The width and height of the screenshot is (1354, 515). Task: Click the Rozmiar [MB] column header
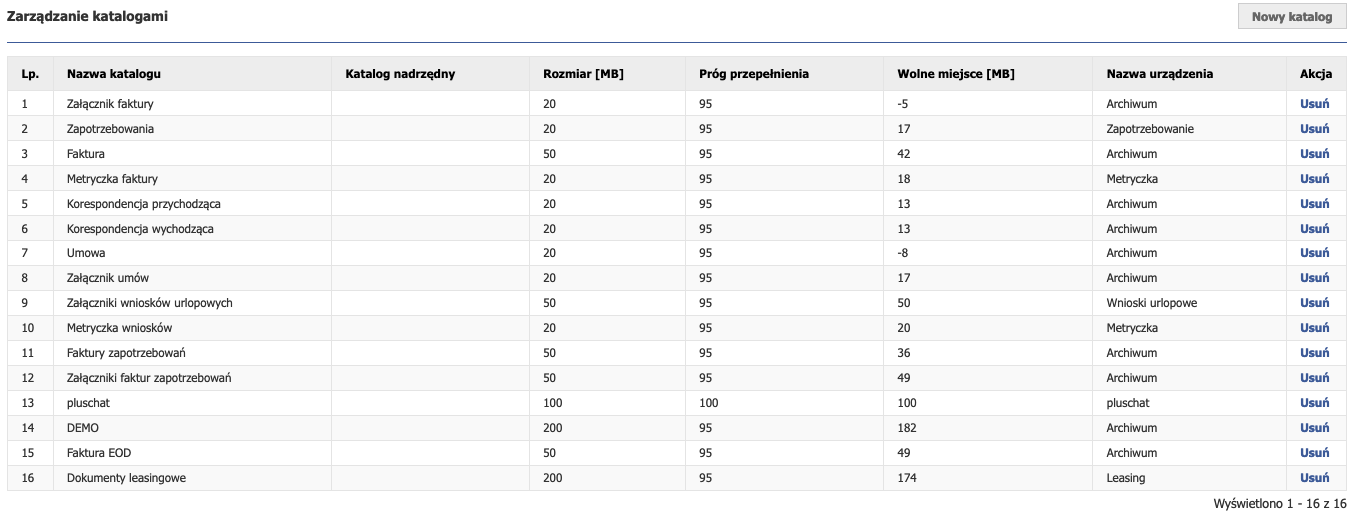point(583,74)
